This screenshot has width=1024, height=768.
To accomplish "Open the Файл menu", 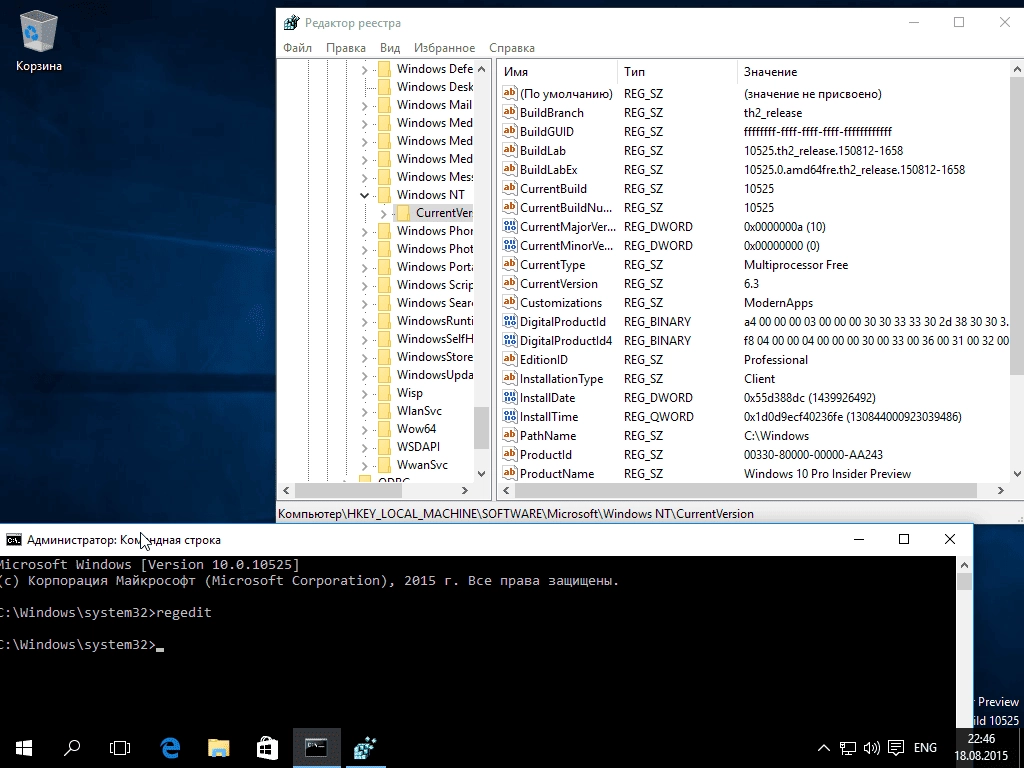I will 297,48.
